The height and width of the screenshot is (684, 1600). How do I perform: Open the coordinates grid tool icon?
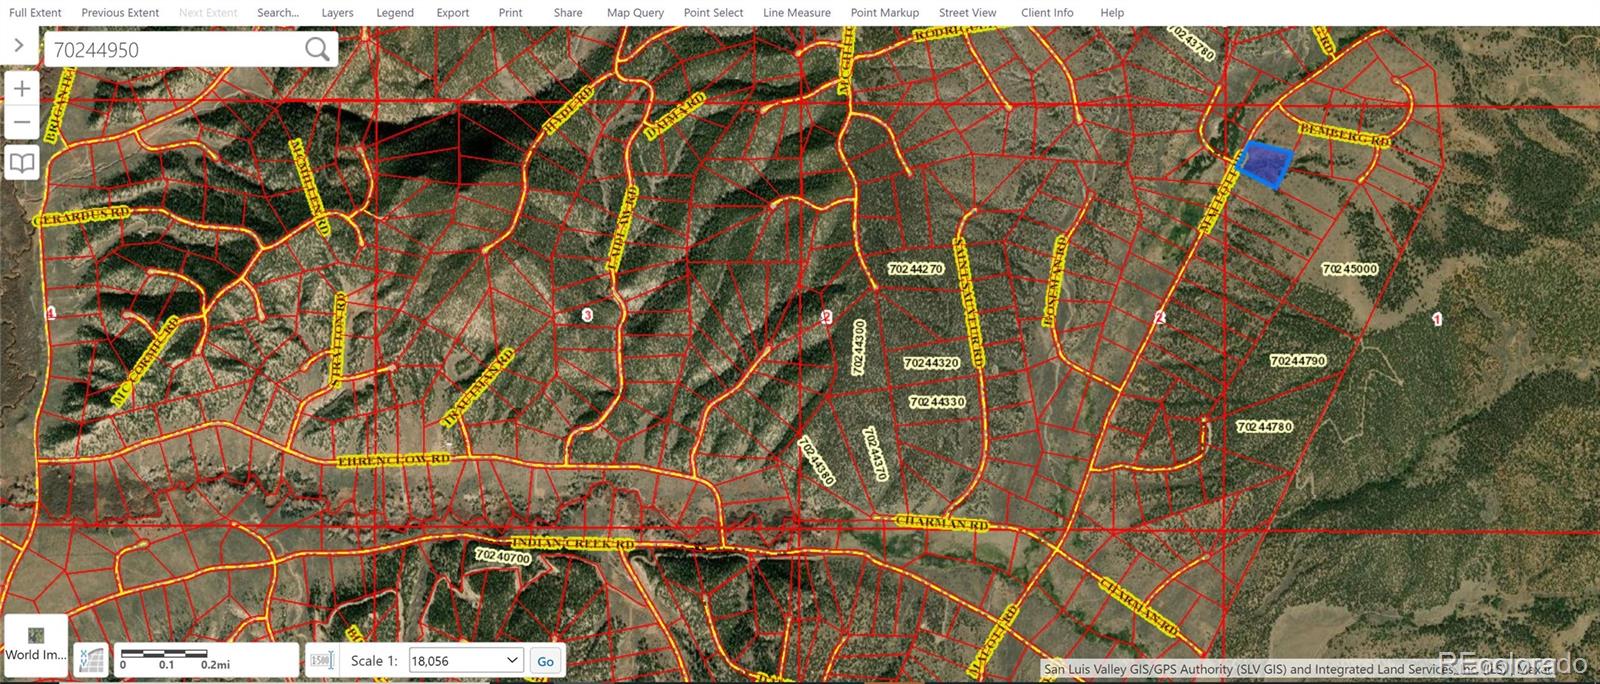(91, 660)
